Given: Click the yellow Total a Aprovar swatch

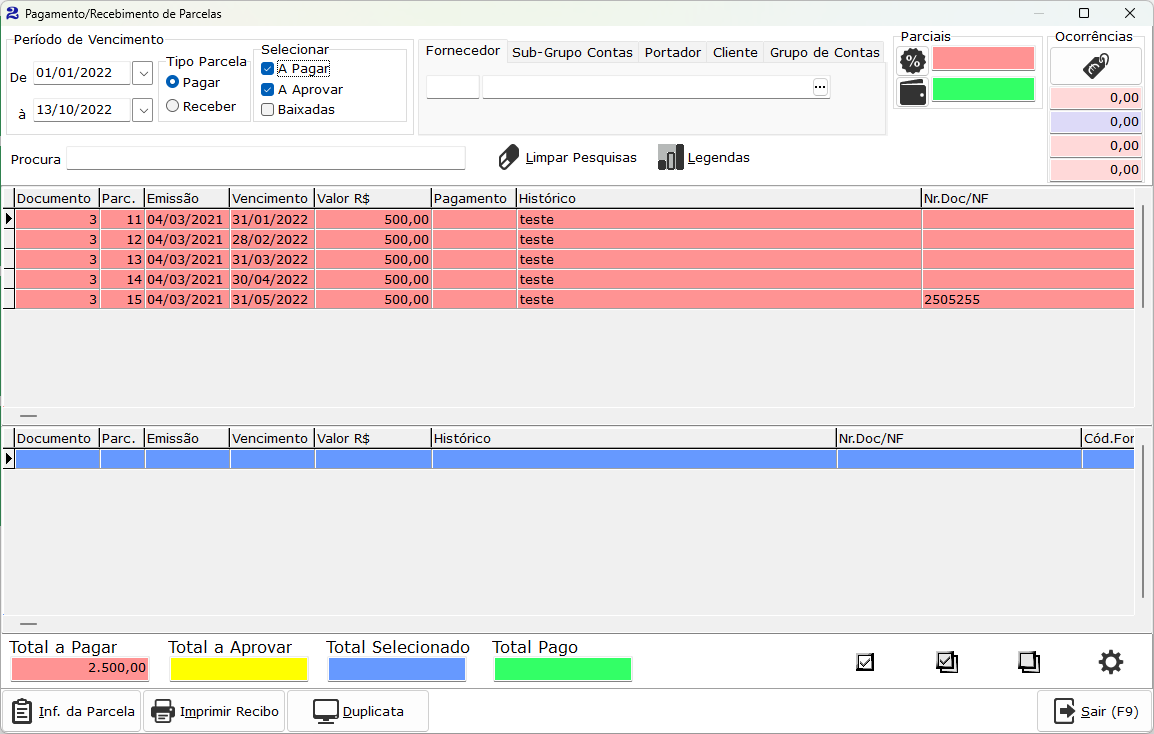Looking at the screenshot, I should click(x=238, y=669).
